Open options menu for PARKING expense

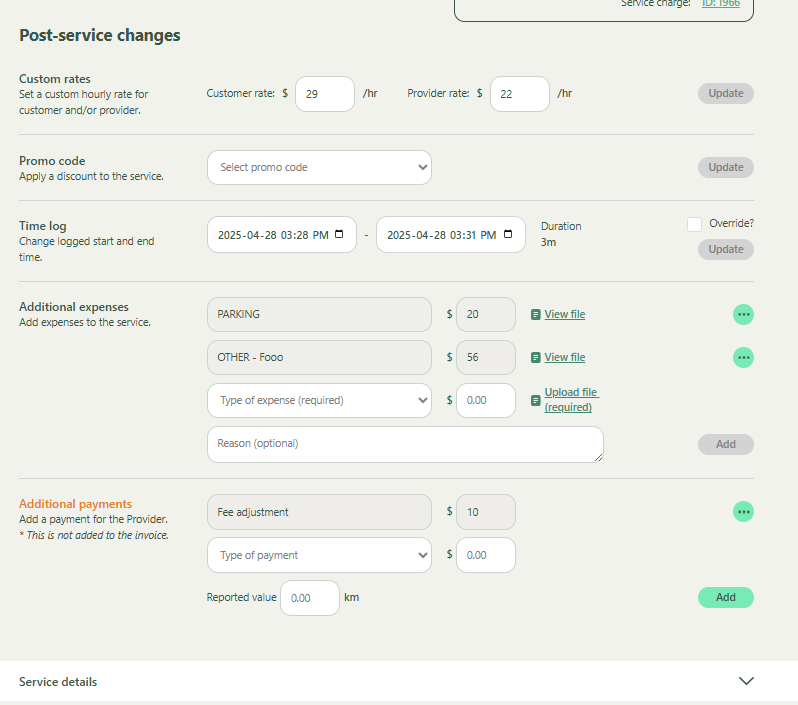click(743, 314)
